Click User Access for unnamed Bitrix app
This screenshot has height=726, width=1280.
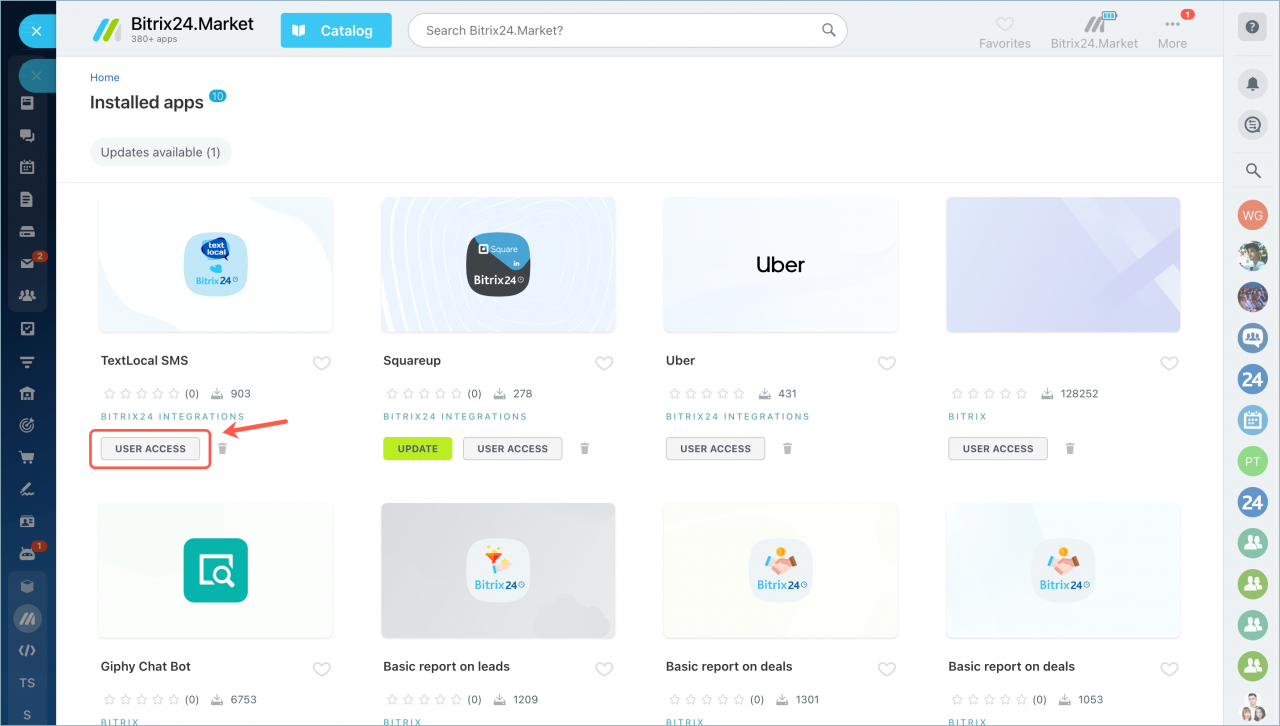[x=998, y=449]
